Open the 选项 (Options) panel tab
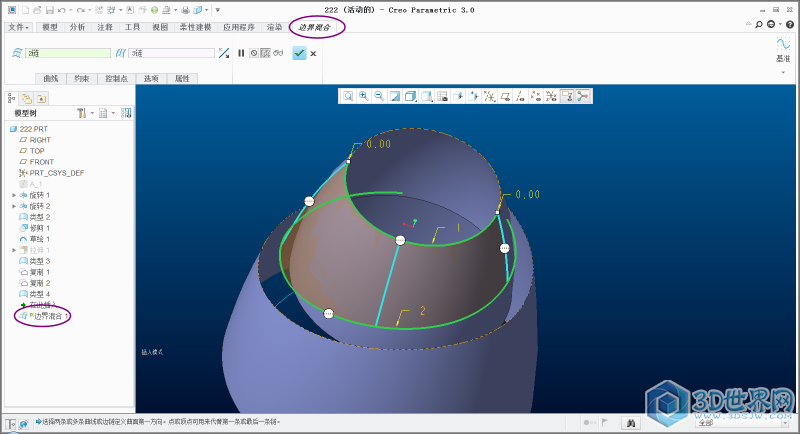Screen dimensions: 800x434 [151, 79]
